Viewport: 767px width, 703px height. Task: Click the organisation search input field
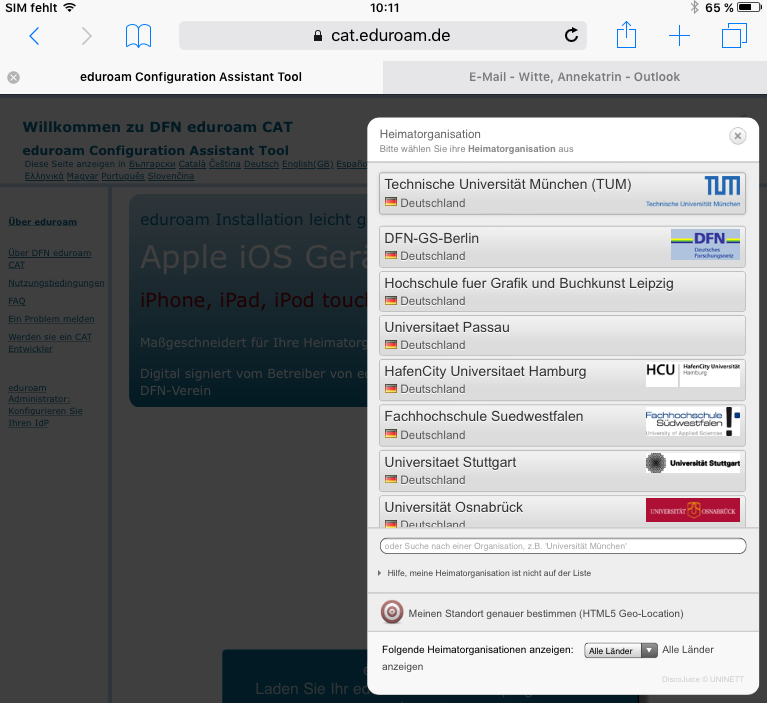563,546
